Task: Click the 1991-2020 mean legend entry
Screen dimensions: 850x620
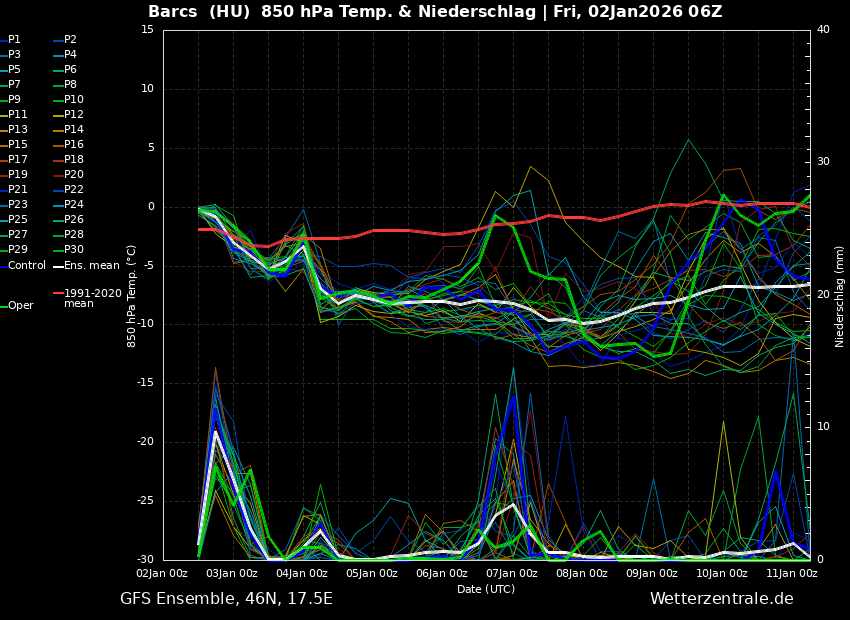Action: coord(92,298)
